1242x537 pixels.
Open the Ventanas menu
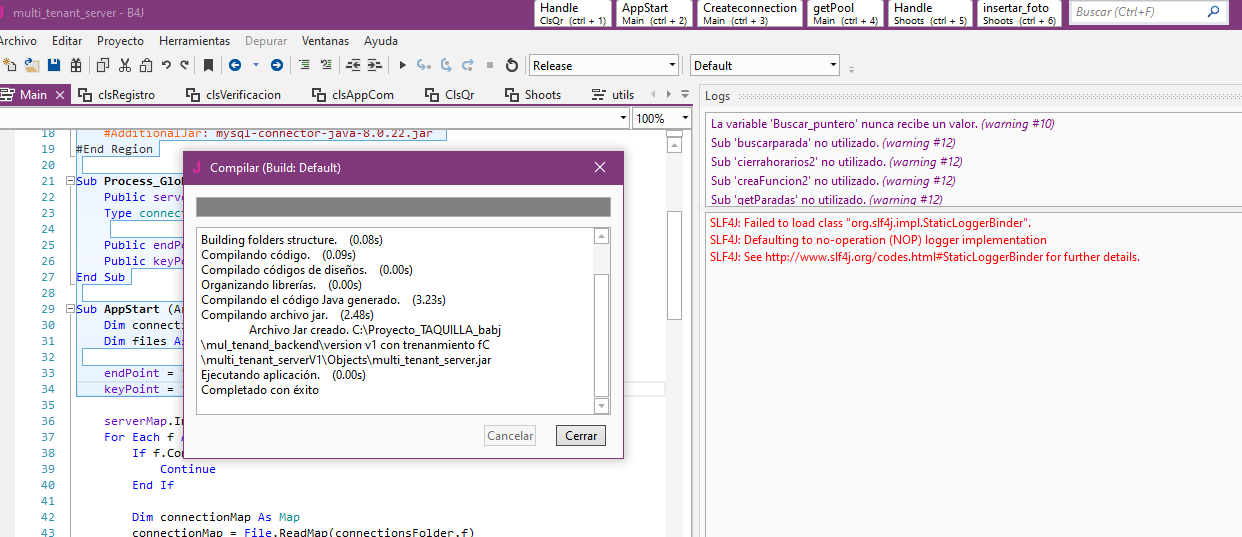(325, 41)
